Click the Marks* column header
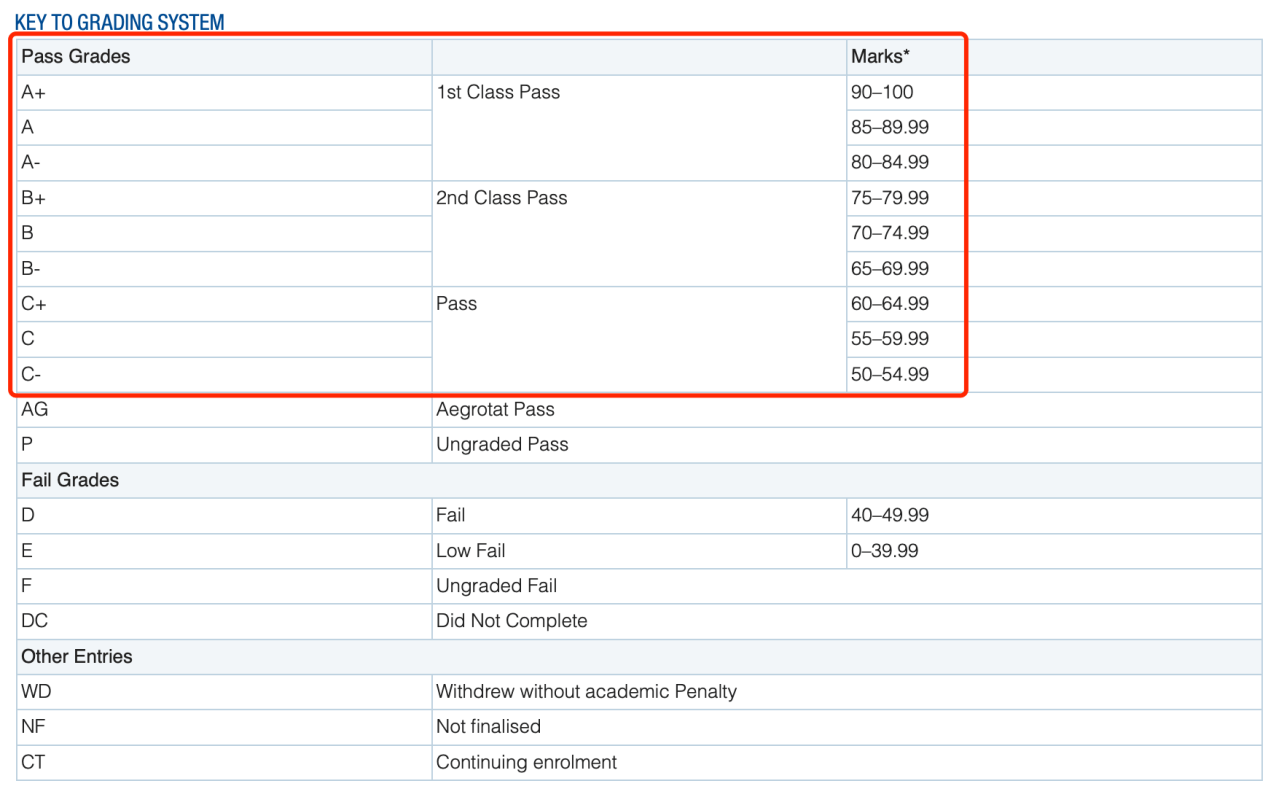1268x789 pixels. click(x=879, y=57)
